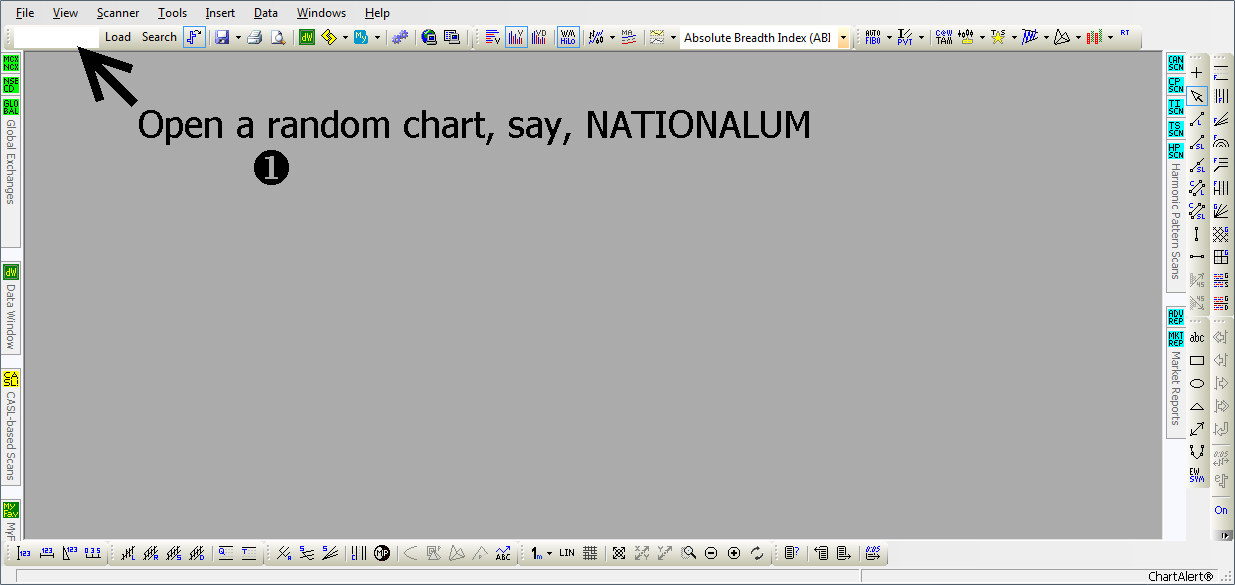Image resolution: width=1235 pixels, height=585 pixels.
Task: Click the HP SCN scan icon
Action: (x=1176, y=151)
